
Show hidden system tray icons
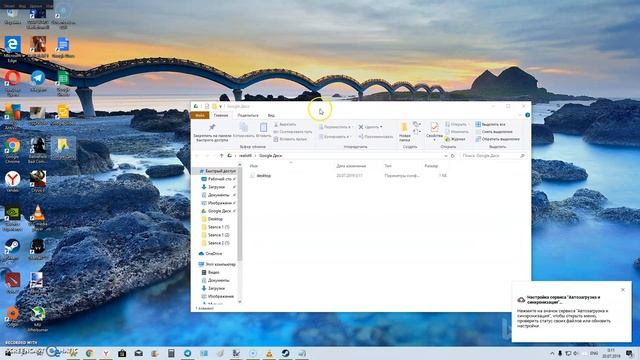pyautogui.click(x=552, y=353)
